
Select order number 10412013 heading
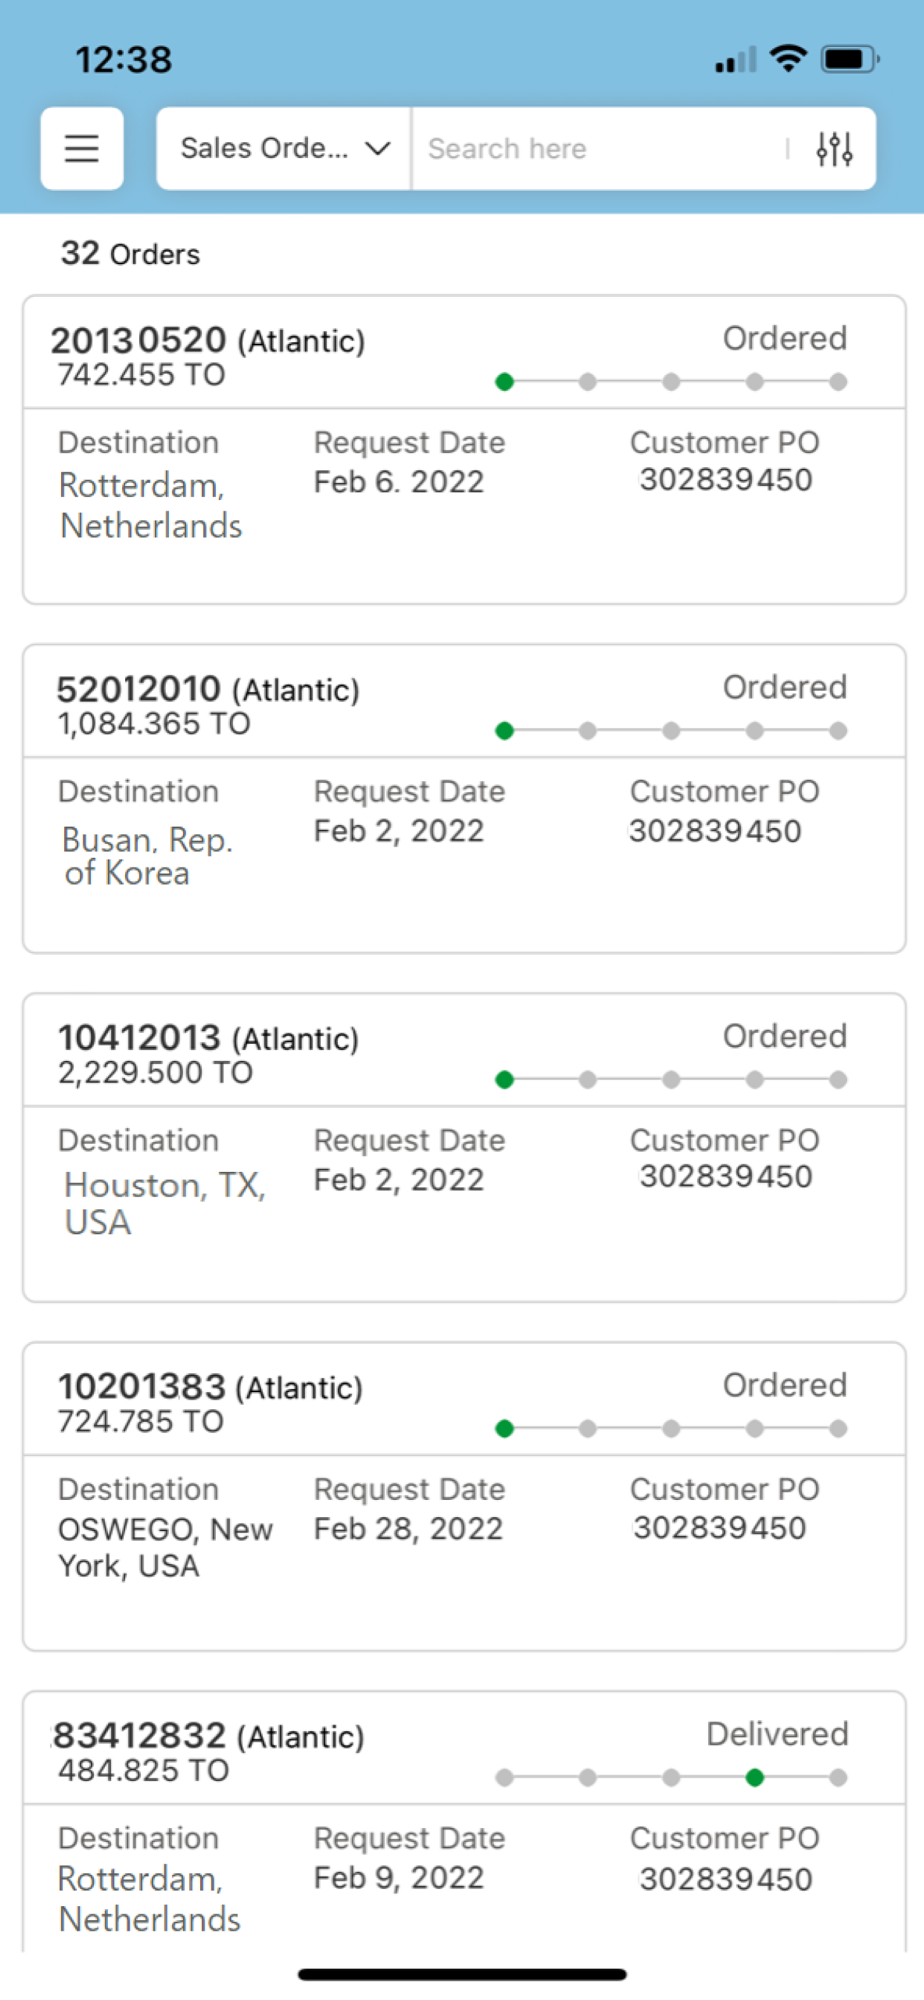click(x=139, y=1037)
